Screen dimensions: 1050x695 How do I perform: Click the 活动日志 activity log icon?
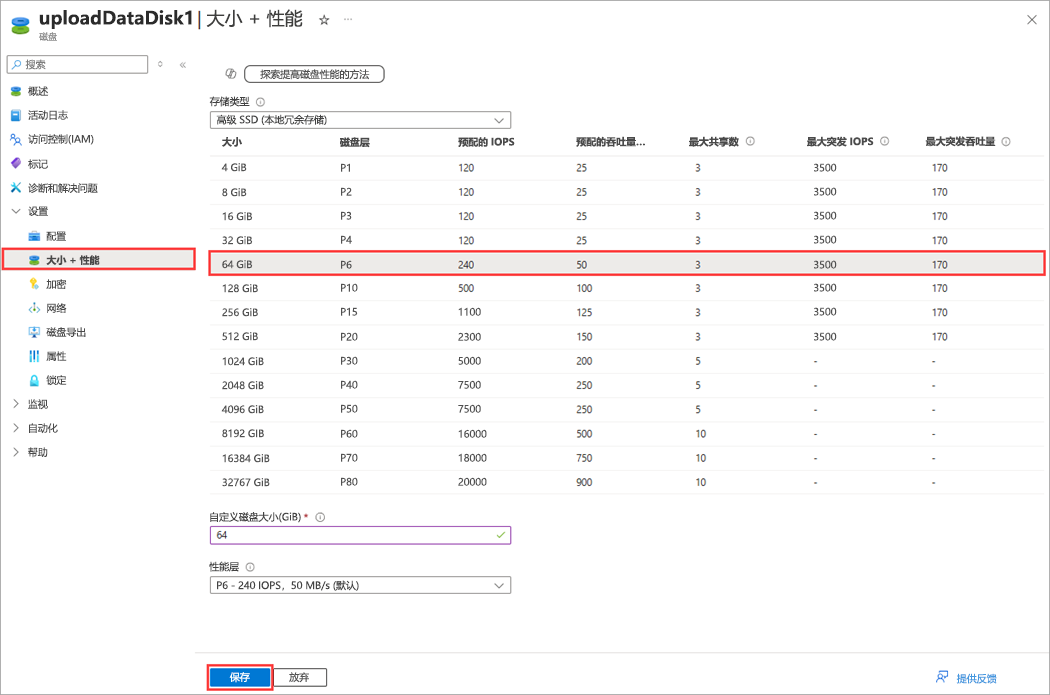coord(16,115)
